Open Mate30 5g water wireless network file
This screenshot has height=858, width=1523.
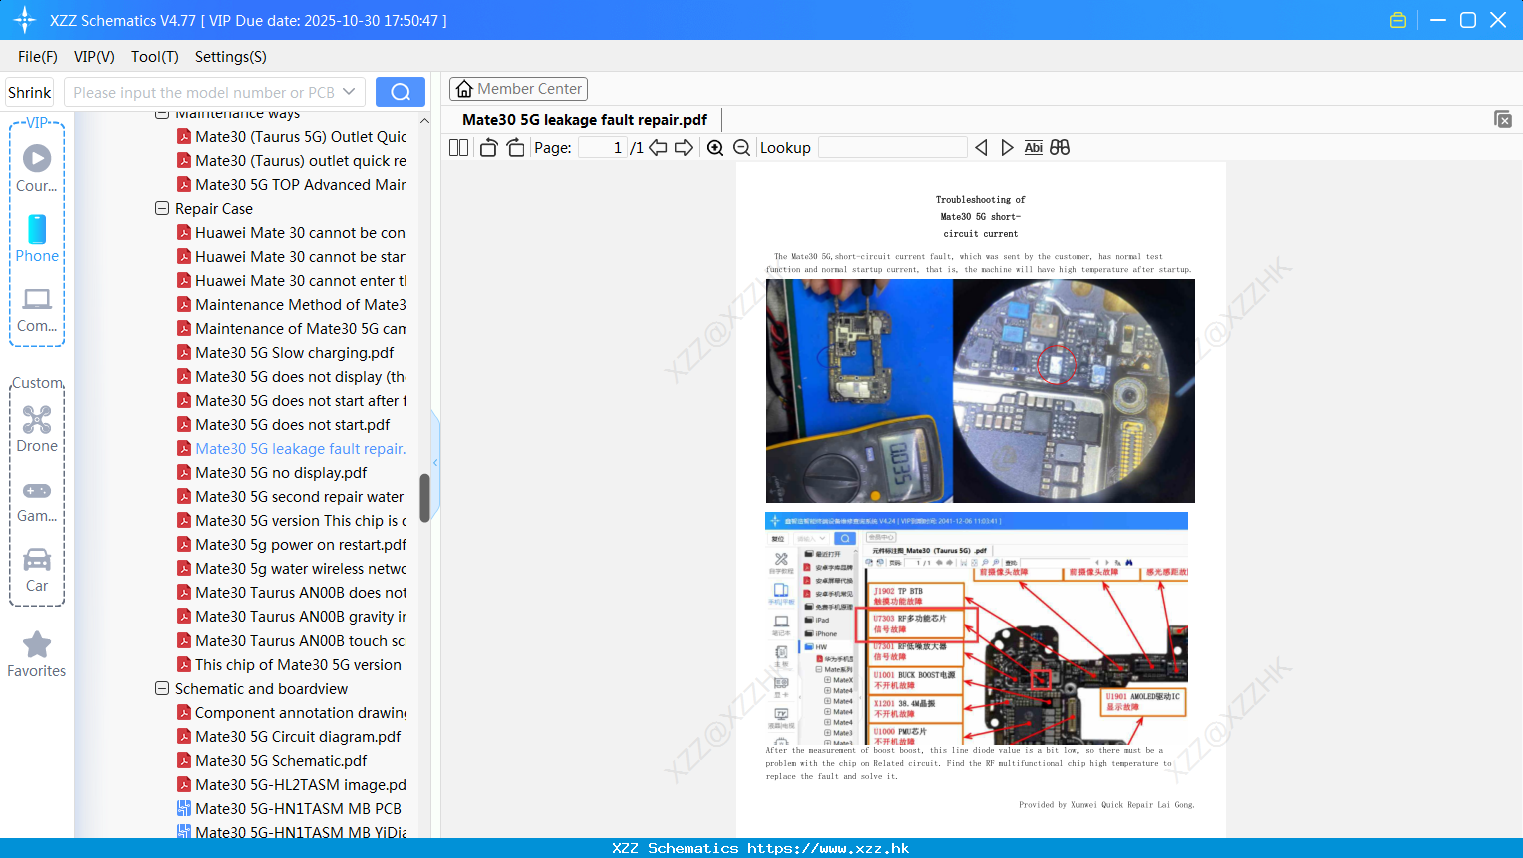(x=291, y=569)
